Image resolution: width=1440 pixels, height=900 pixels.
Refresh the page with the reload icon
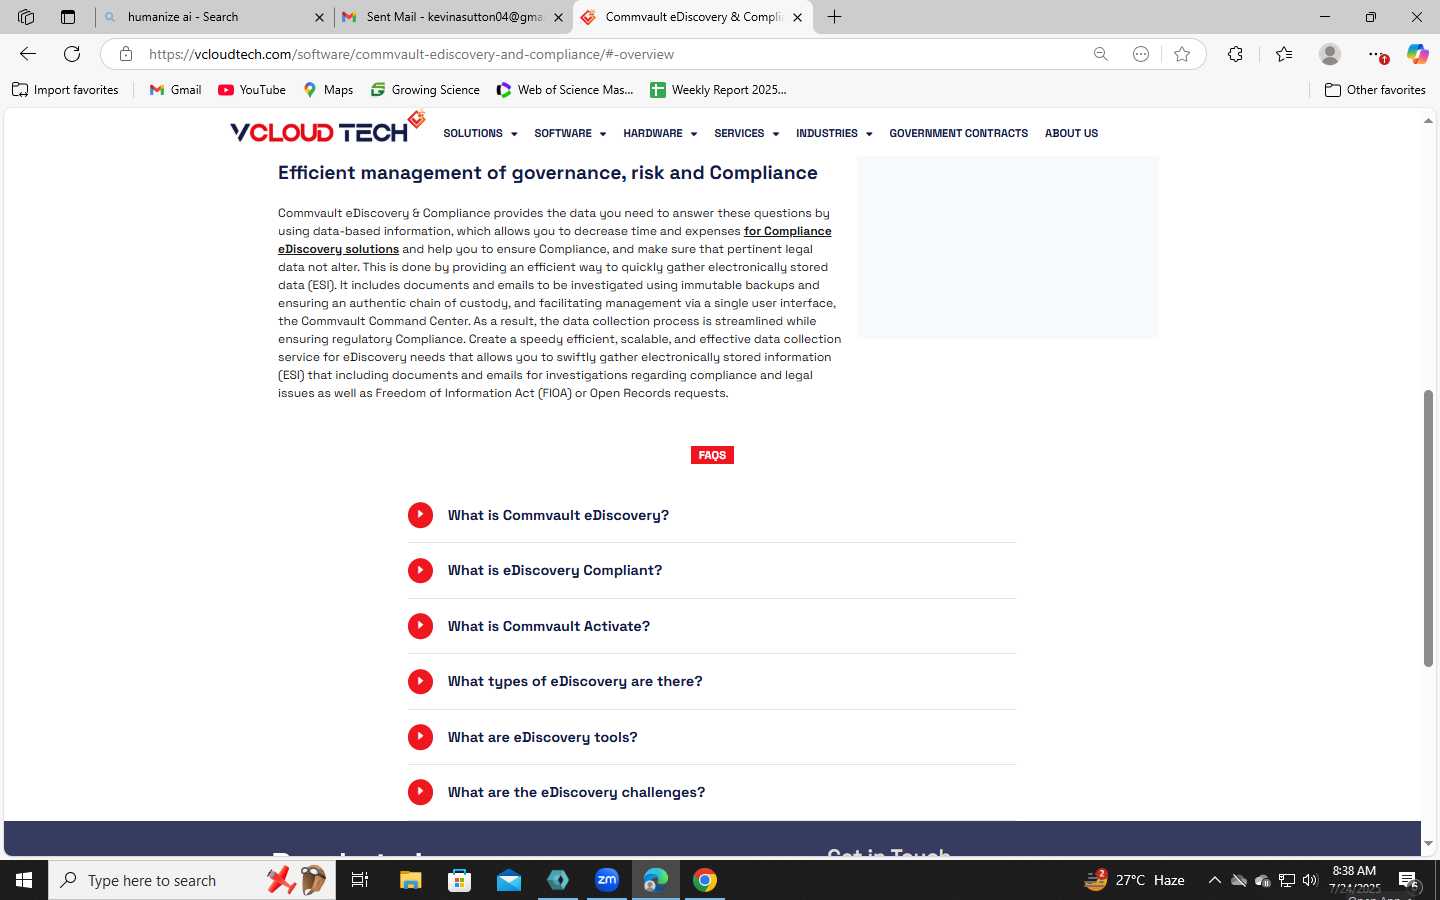(x=72, y=54)
